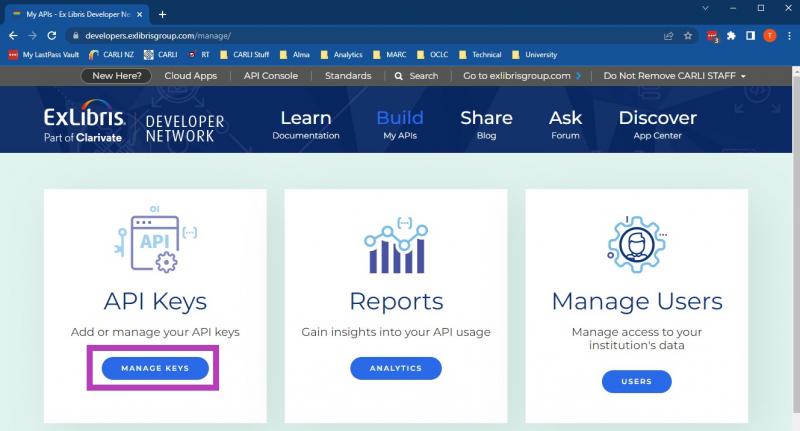This screenshot has width=800, height=431.
Task: Open the LastPass extension icon
Action: [x=712, y=36]
